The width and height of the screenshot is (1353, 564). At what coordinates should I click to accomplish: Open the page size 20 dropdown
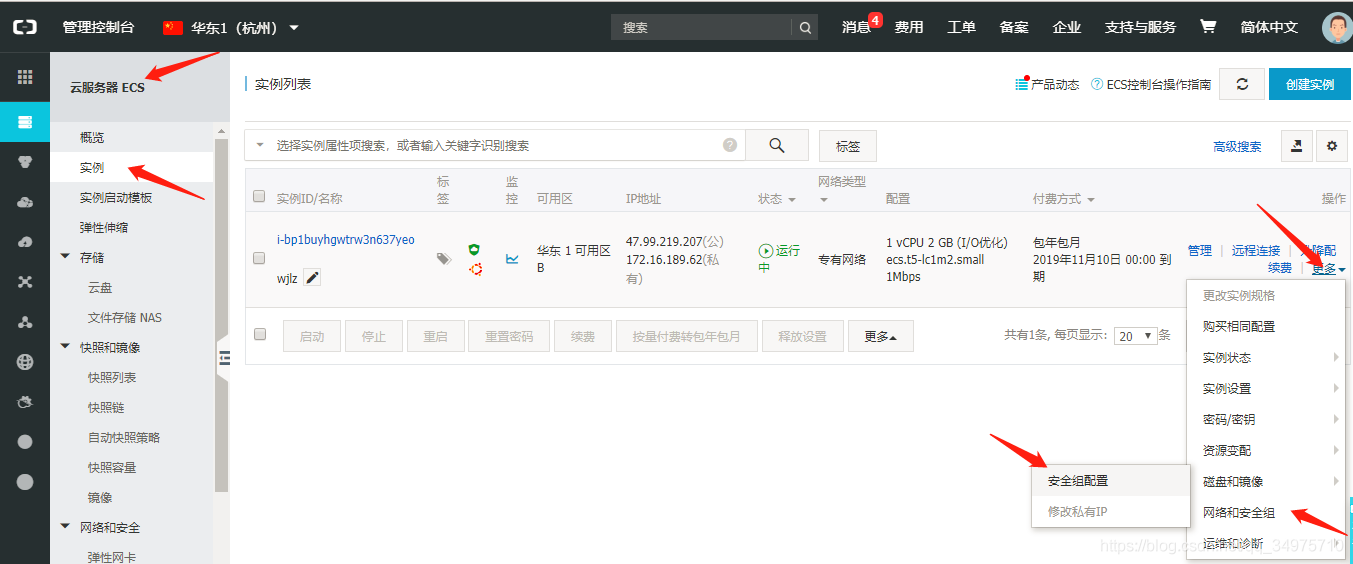coord(1135,336)
